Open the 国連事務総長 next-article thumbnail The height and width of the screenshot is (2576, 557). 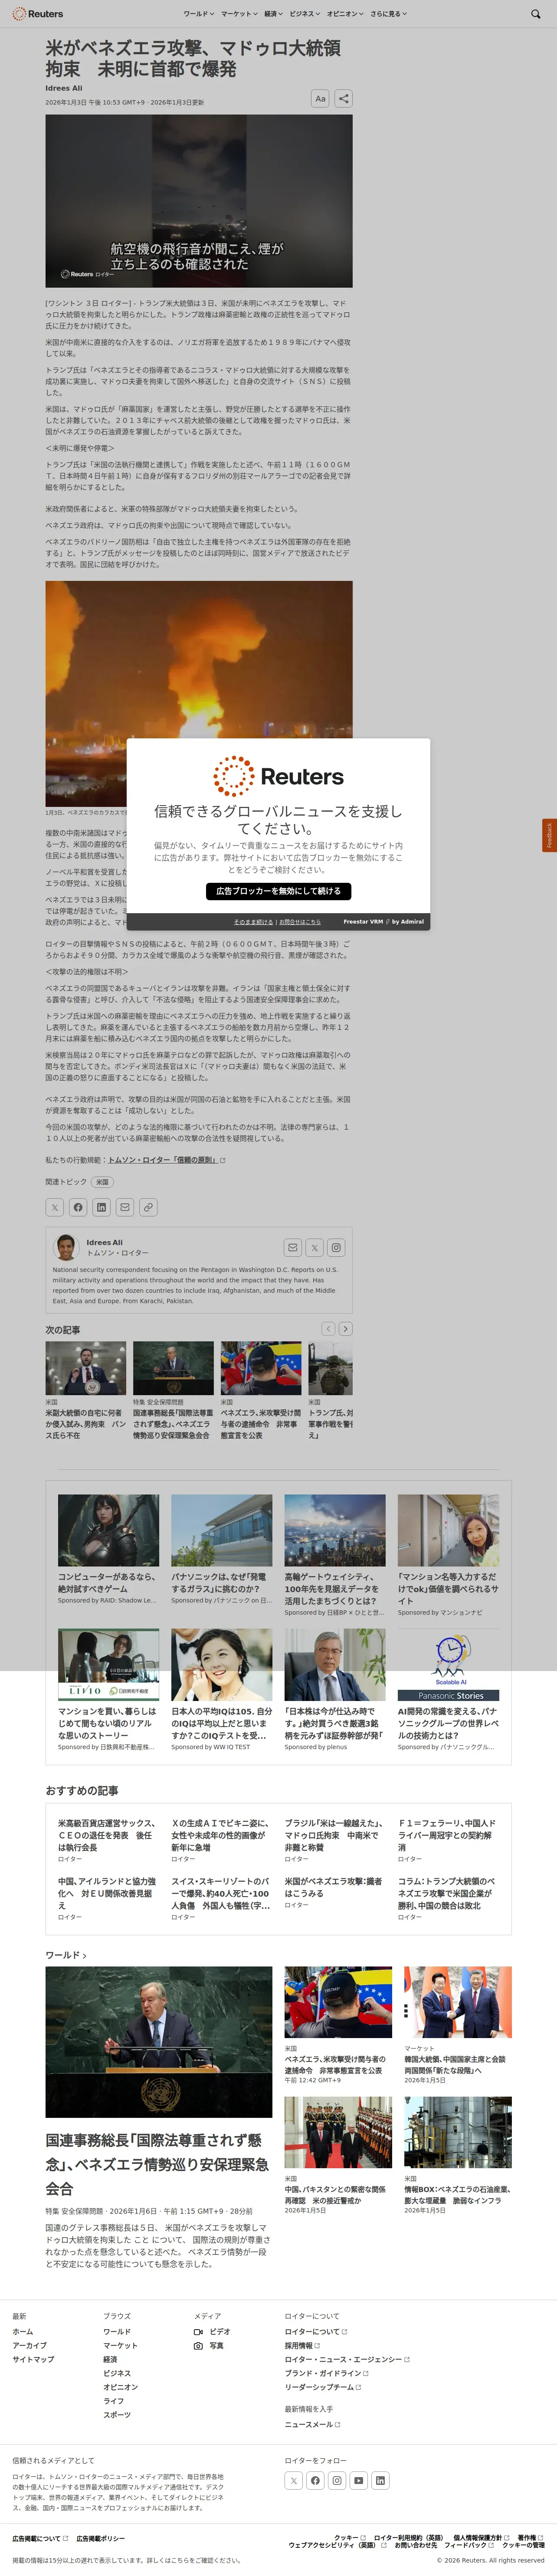(x=173, y=1368)
